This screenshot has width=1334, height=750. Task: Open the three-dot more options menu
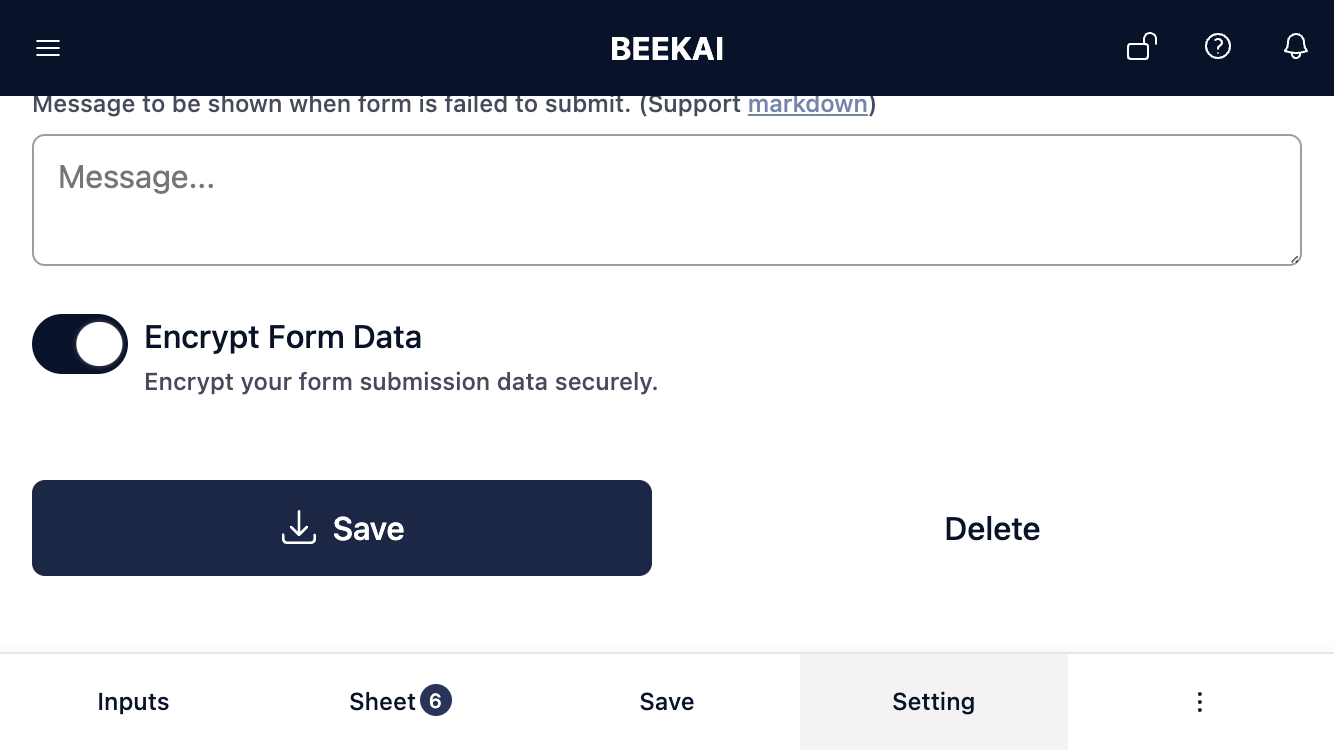tap(1200, 702)
